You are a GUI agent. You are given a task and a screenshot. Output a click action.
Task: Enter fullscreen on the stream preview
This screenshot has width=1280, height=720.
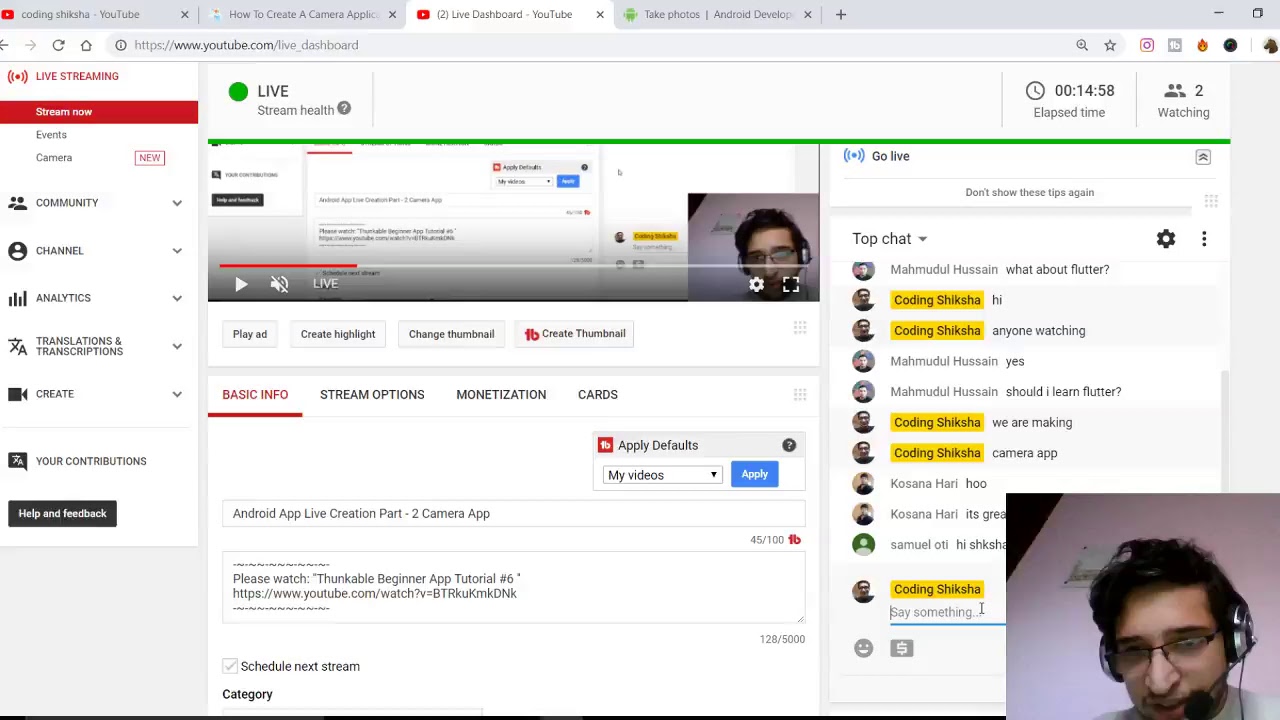pyautogui.click(x=791, y=285)
